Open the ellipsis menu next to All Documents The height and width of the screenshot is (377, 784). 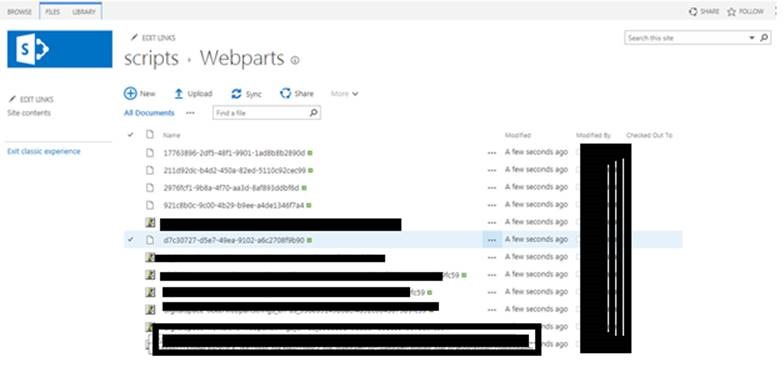tap(190, 113)
